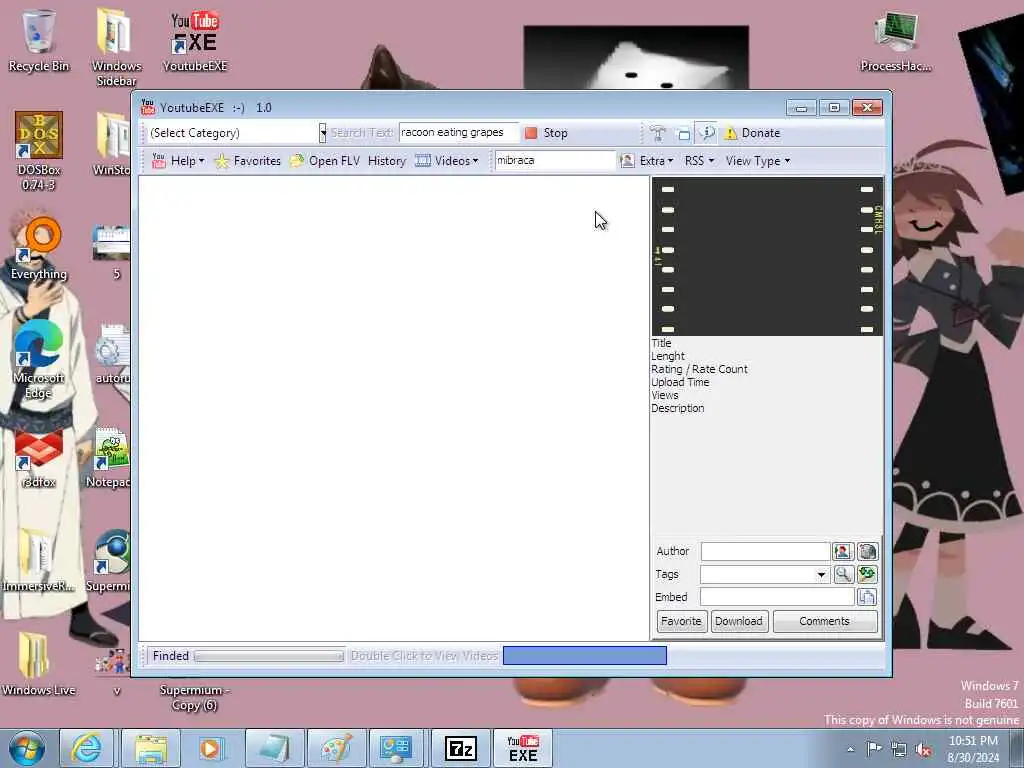Click the Internet Explorer taskbar icon

(86, 748)
